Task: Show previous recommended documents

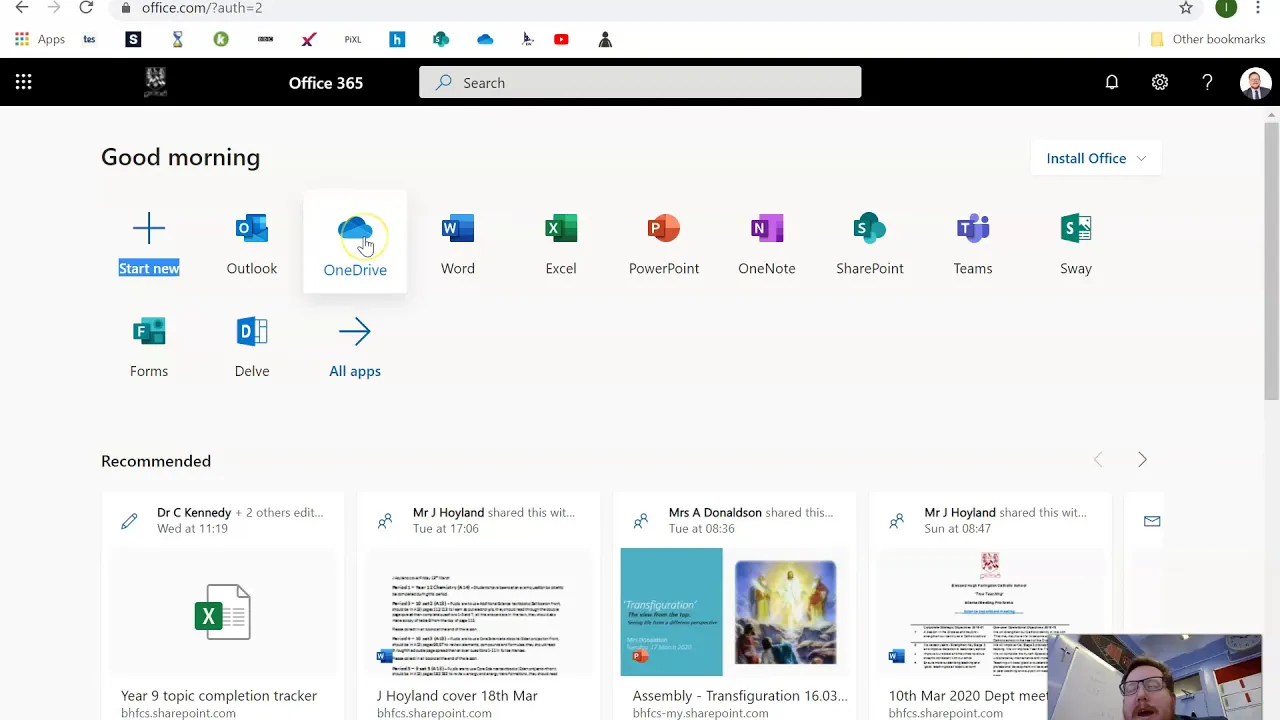Action: 1098,460
